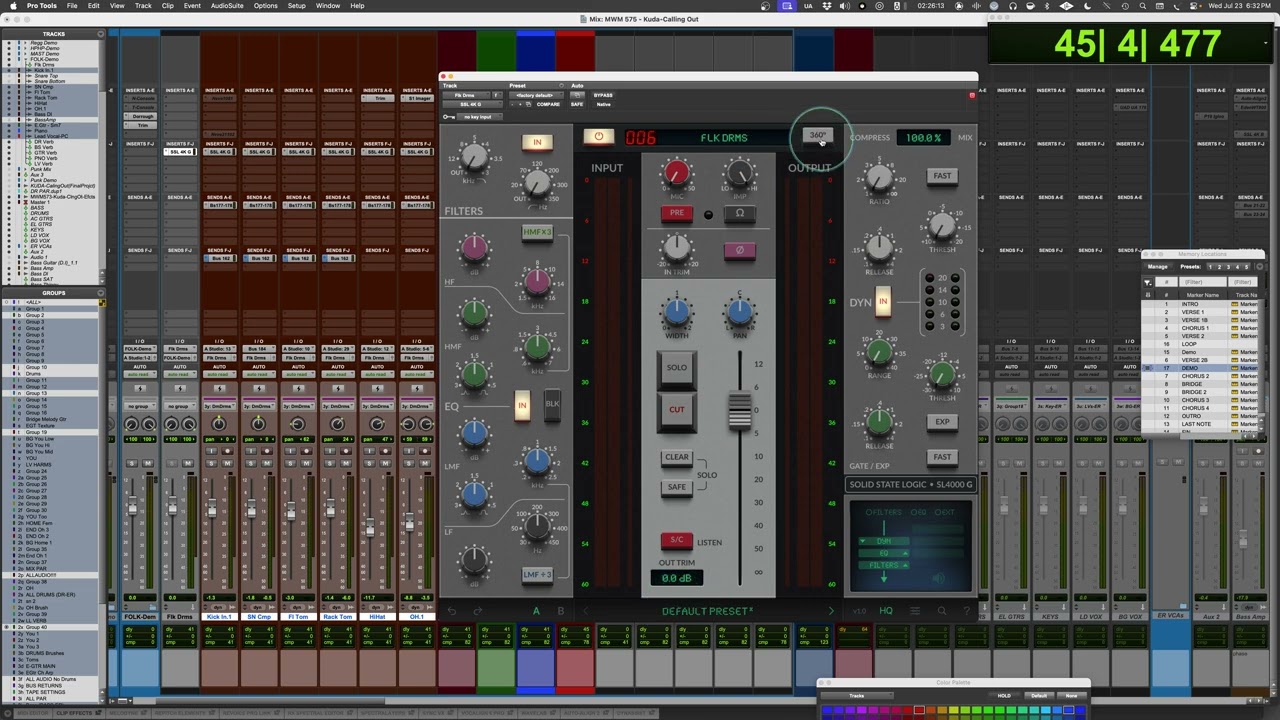Switch EQ to BLK mode
The height and width of the screenshot is (720, 1280).
[x=552, y=404]
